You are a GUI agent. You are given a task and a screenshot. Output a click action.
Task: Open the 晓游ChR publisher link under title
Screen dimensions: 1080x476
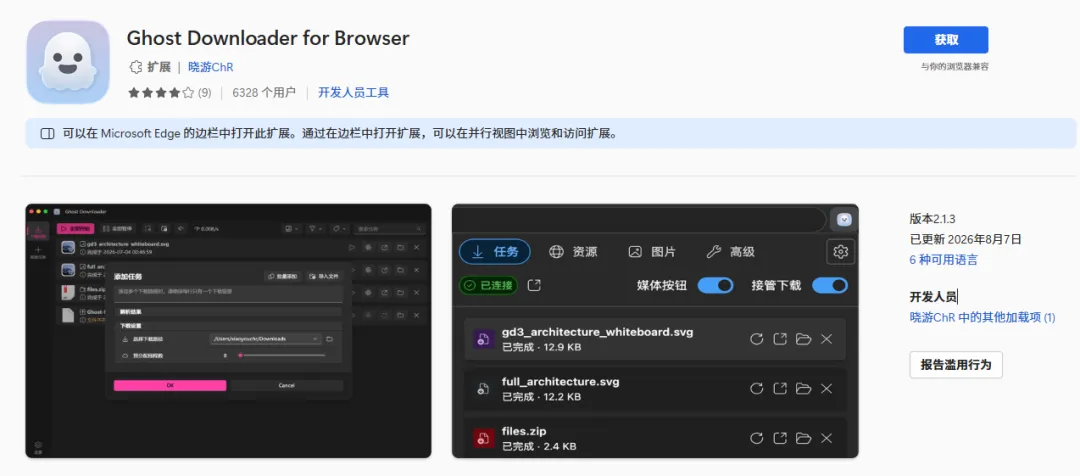[211, 68]
